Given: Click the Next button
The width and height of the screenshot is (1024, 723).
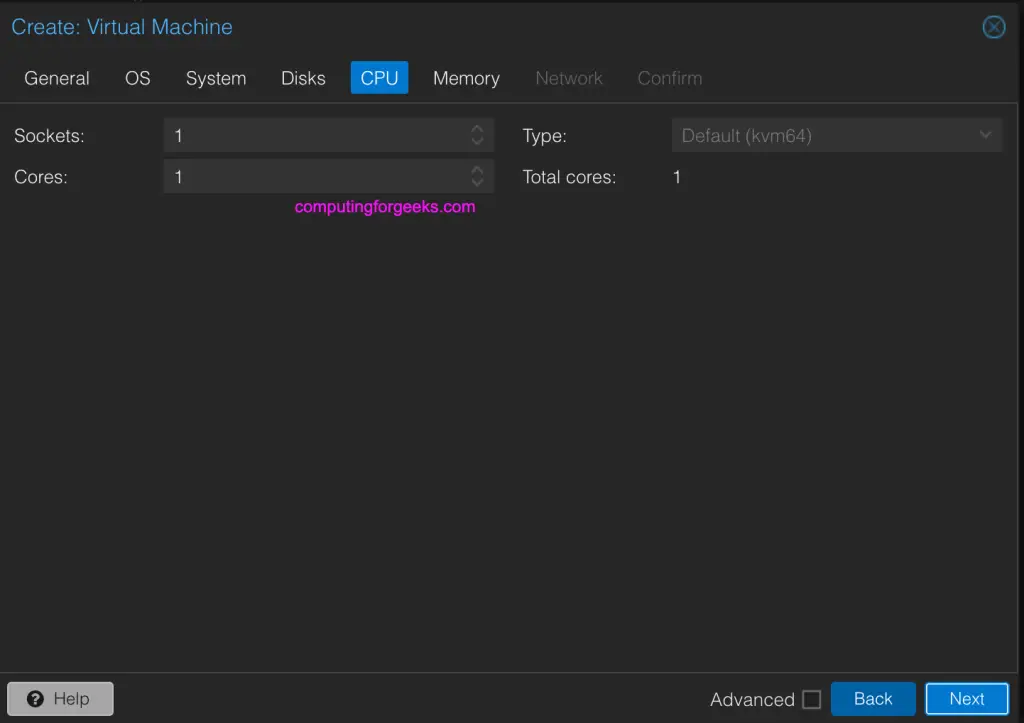Looking at the screenshot, I should [x=967, y=699].
